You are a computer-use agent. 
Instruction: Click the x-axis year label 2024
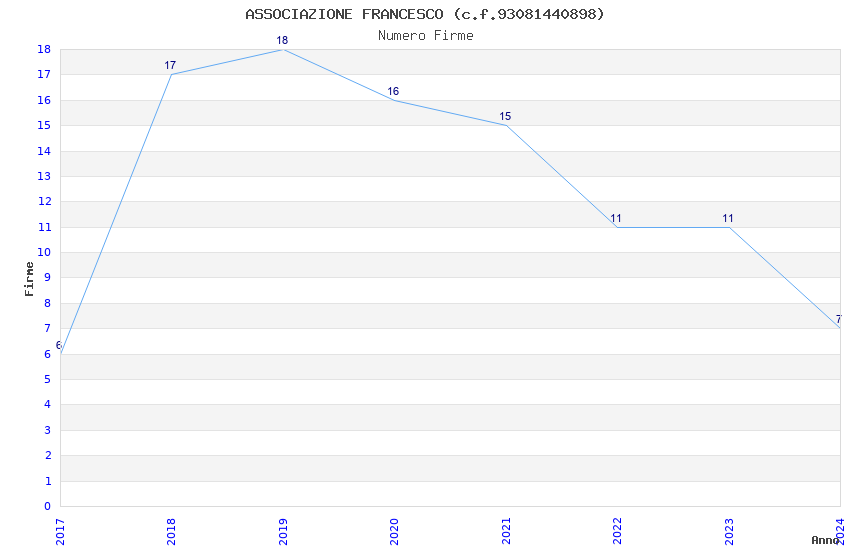840,532
